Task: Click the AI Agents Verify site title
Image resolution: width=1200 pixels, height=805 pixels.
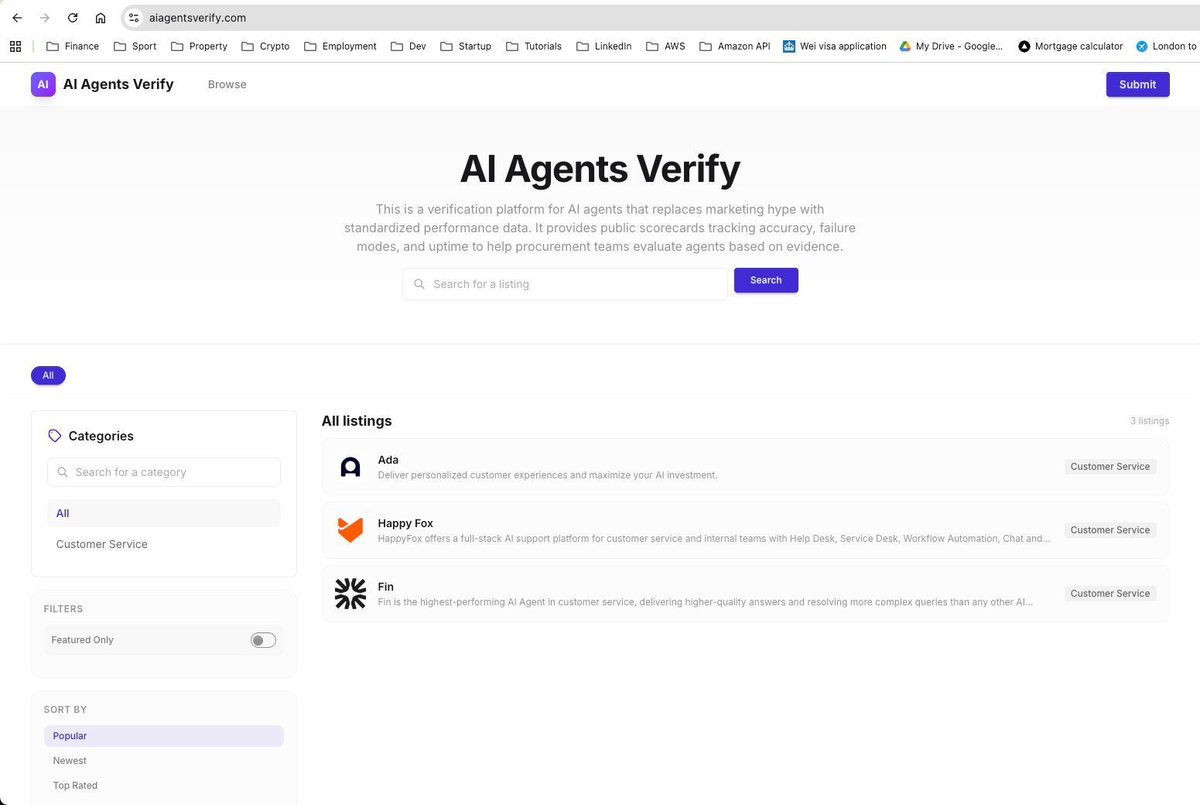Action: [x=118, y=84]
